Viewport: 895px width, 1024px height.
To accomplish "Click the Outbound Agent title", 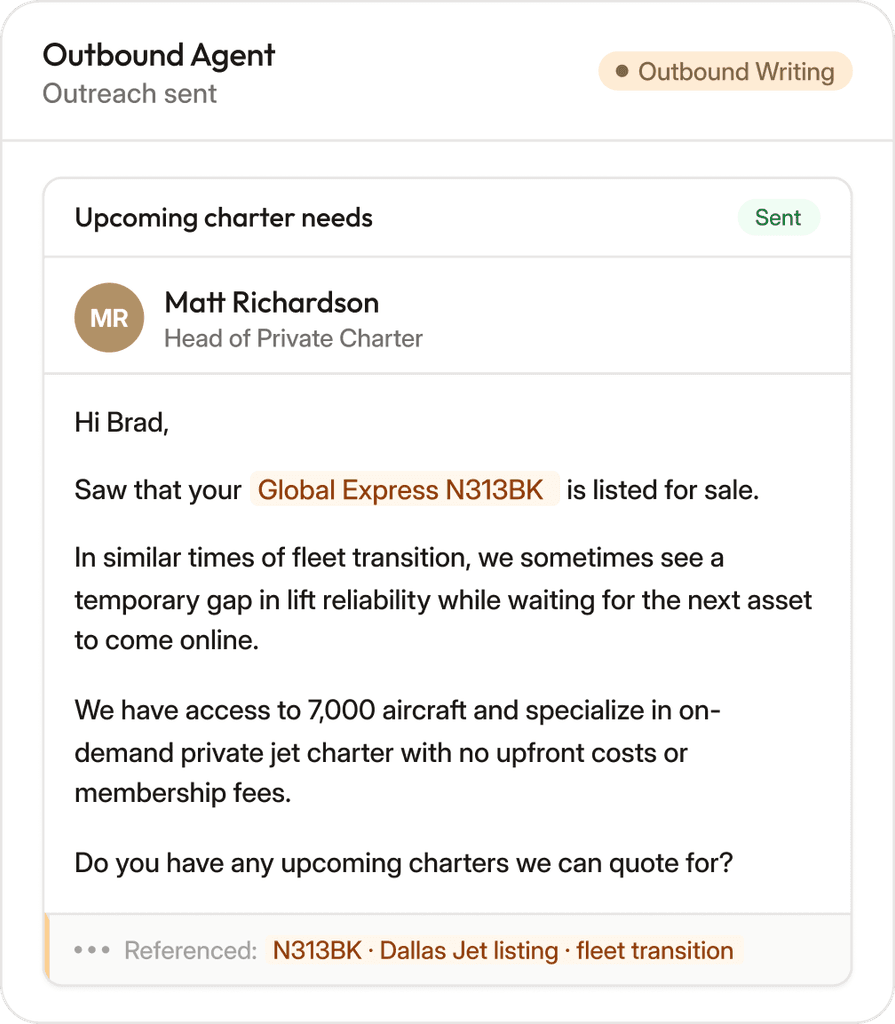I will (159, 56).
